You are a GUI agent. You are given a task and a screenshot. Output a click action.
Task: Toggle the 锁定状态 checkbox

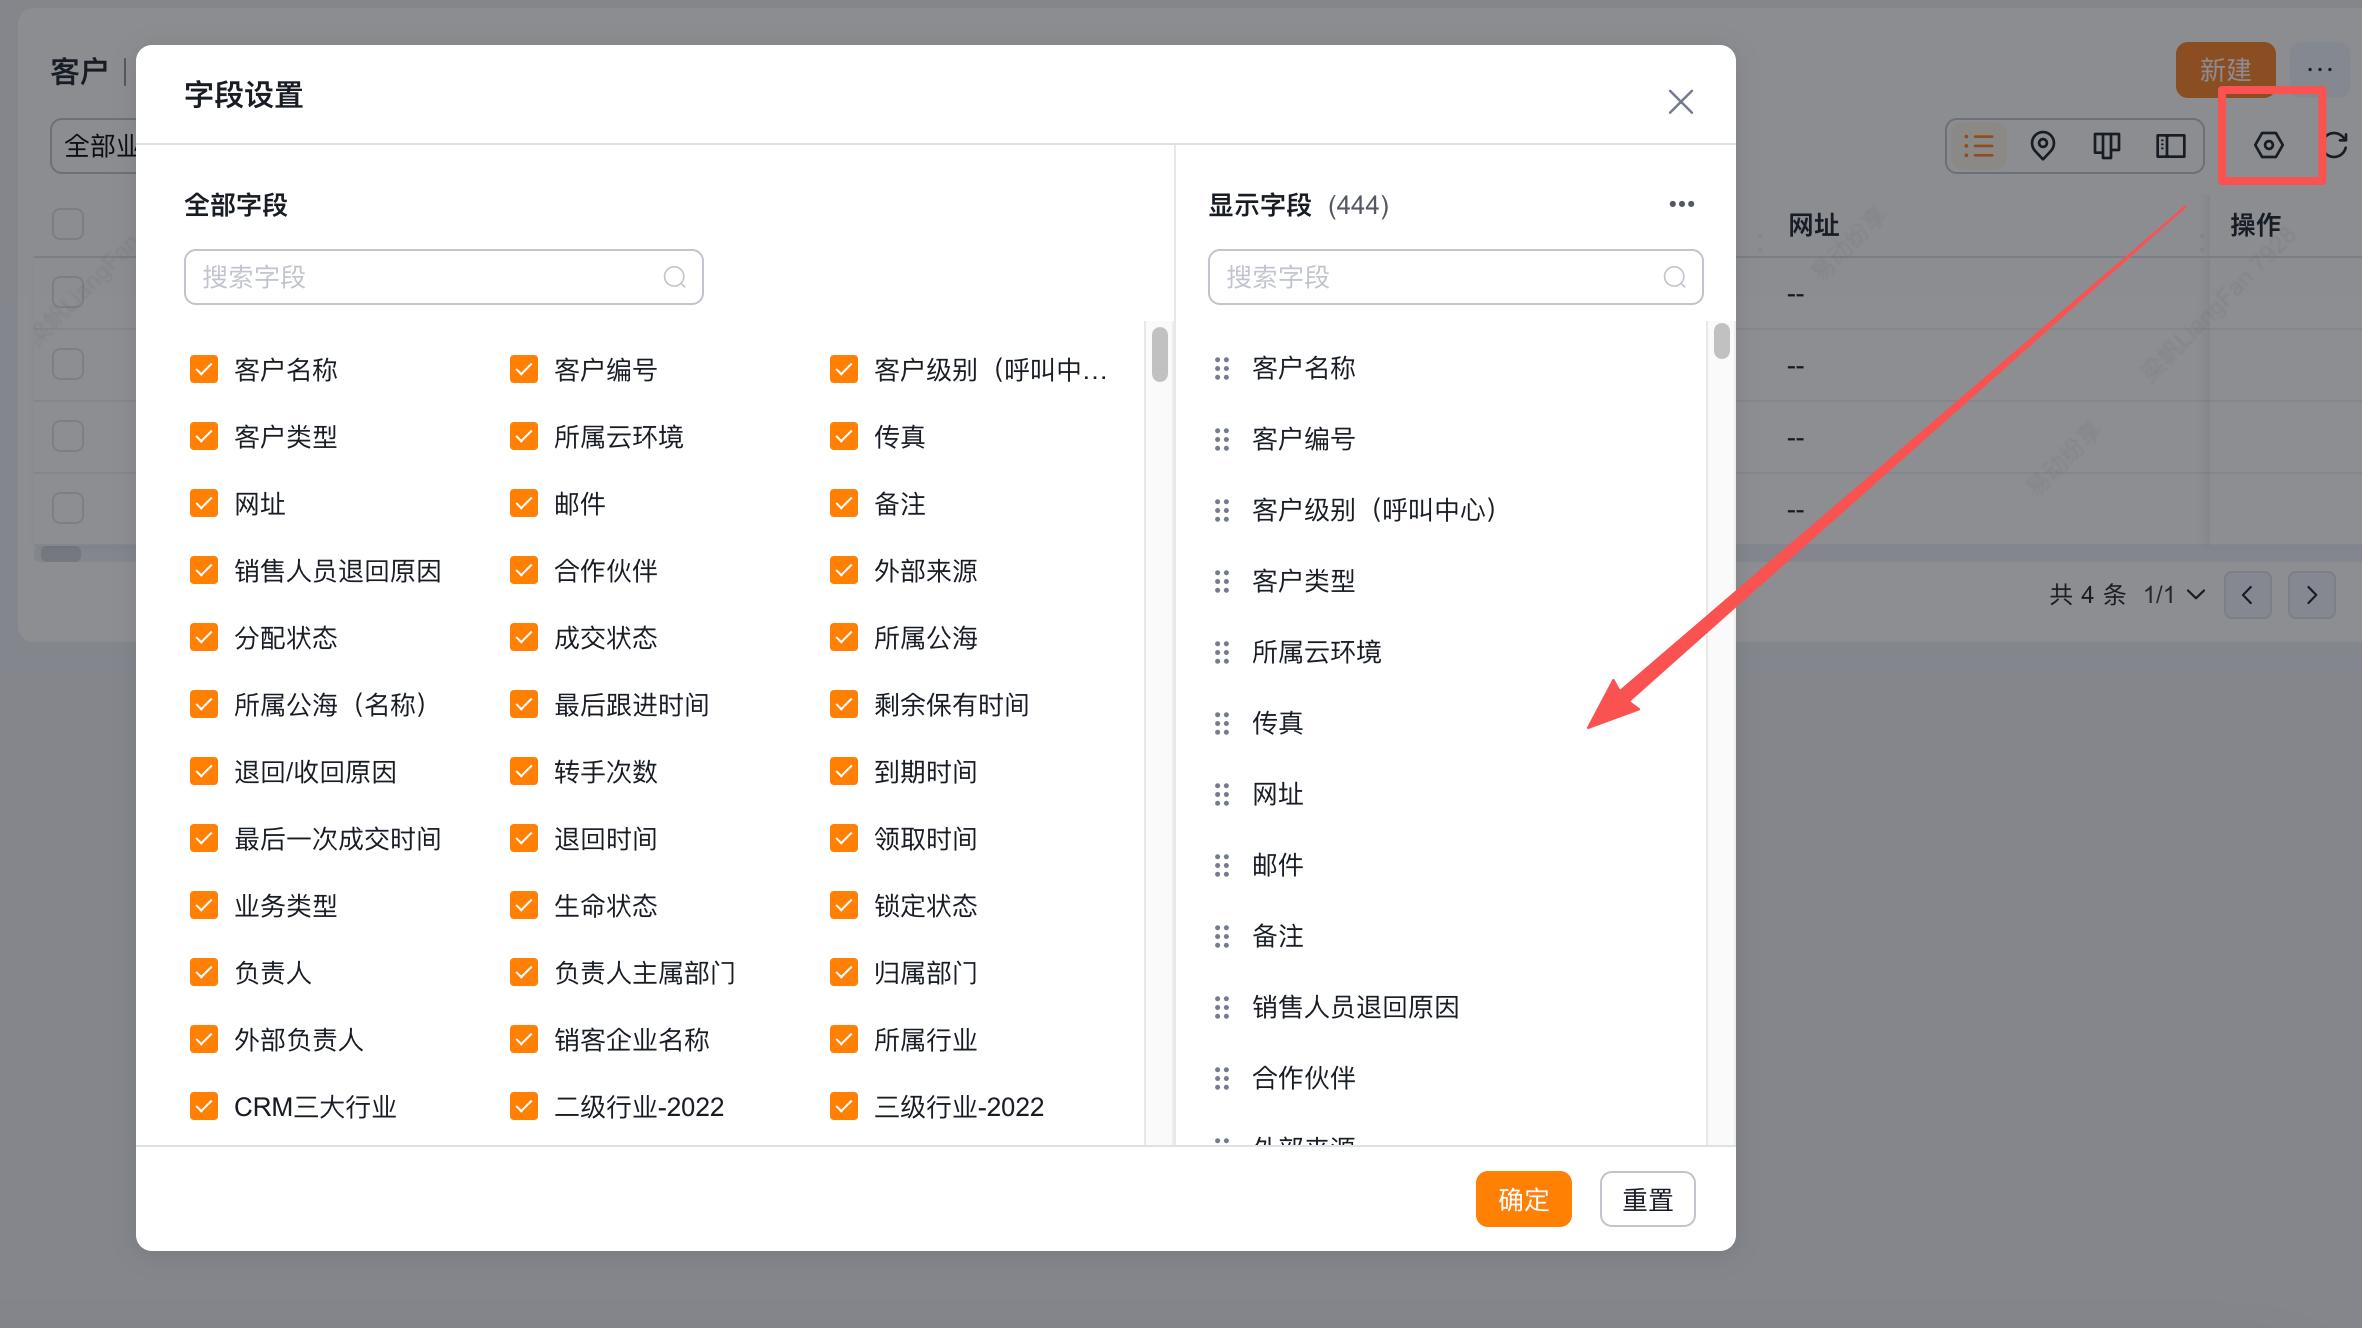point(844,905)
